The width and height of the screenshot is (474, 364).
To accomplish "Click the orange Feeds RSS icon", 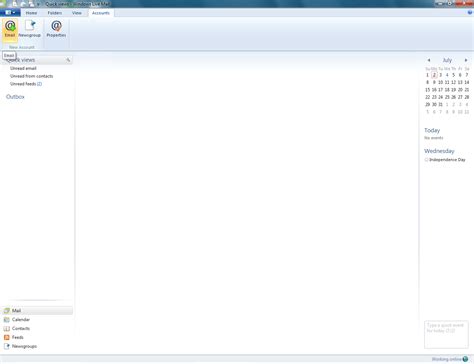I will click(x=6, y=337).
